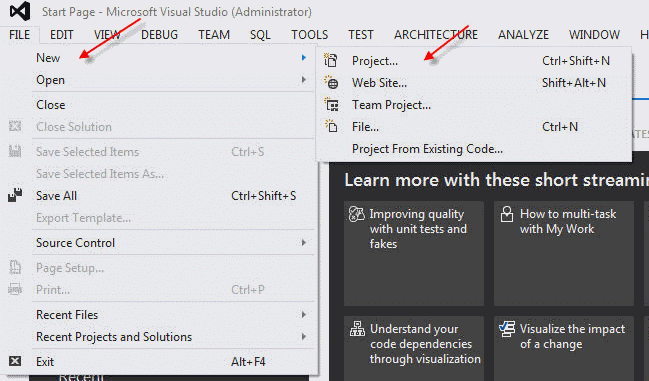
Task: Click the Alt+F4 shortcut text
Action: coord(248,362)
